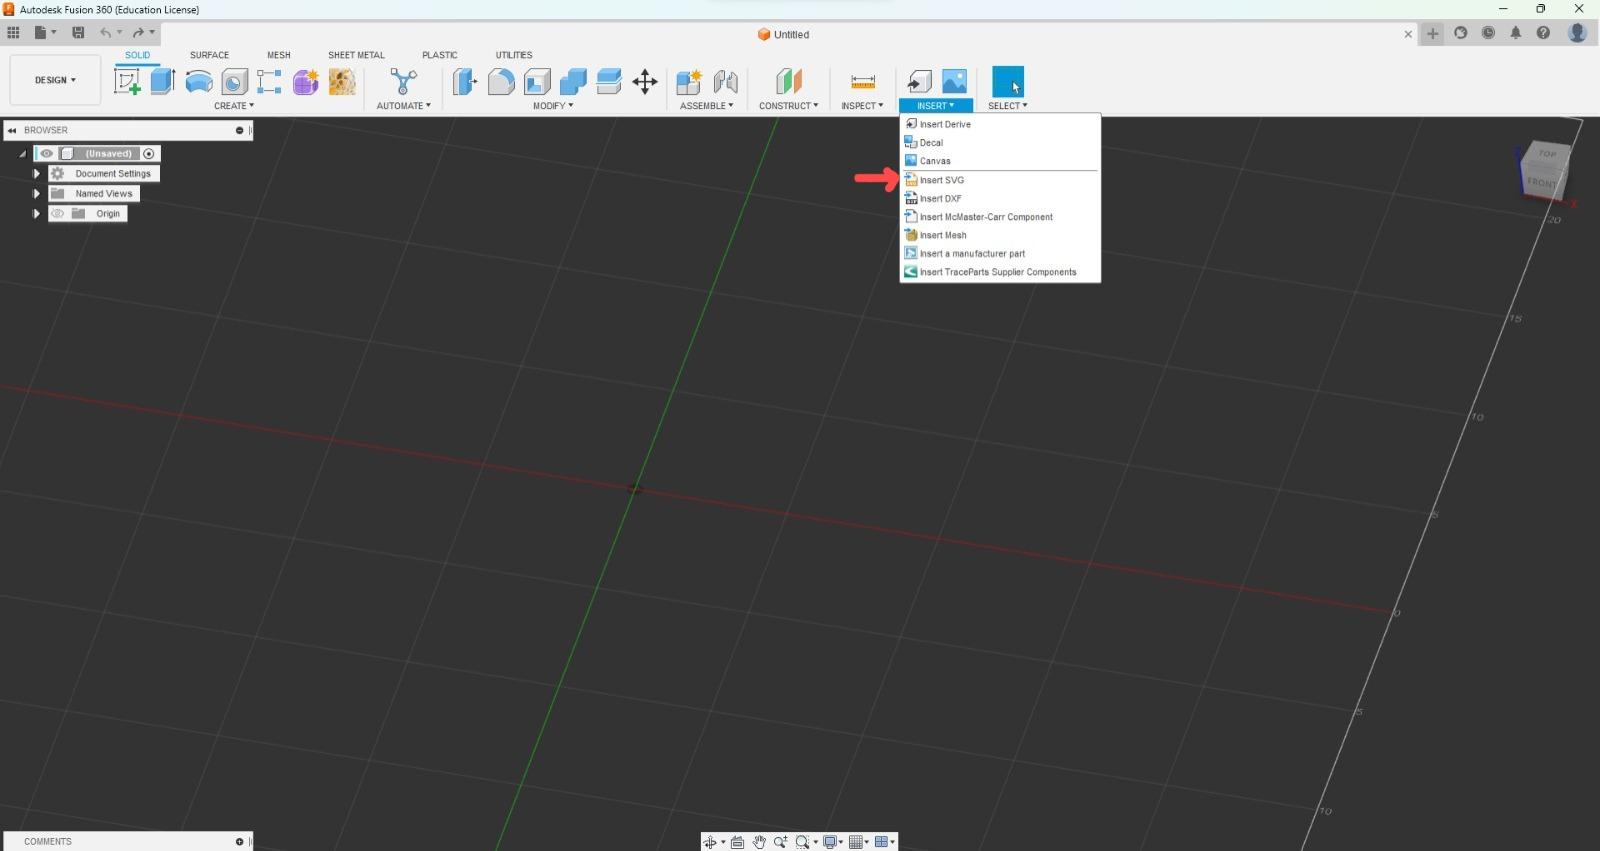
Task: Open the MODIFY dropdown menu
Action: [x=553, y=106]
